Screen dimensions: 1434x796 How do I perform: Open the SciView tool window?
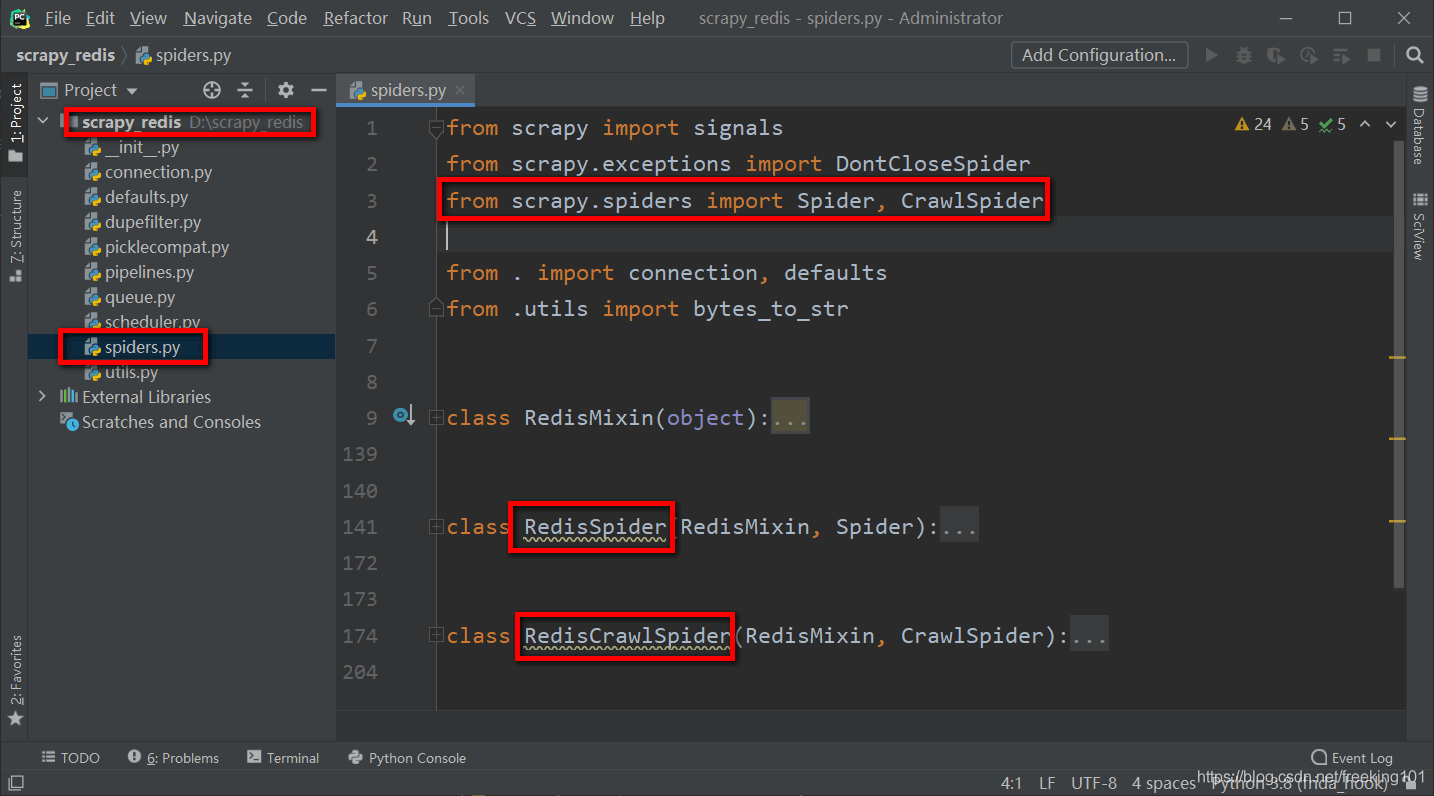click(x=1419, y=226)
